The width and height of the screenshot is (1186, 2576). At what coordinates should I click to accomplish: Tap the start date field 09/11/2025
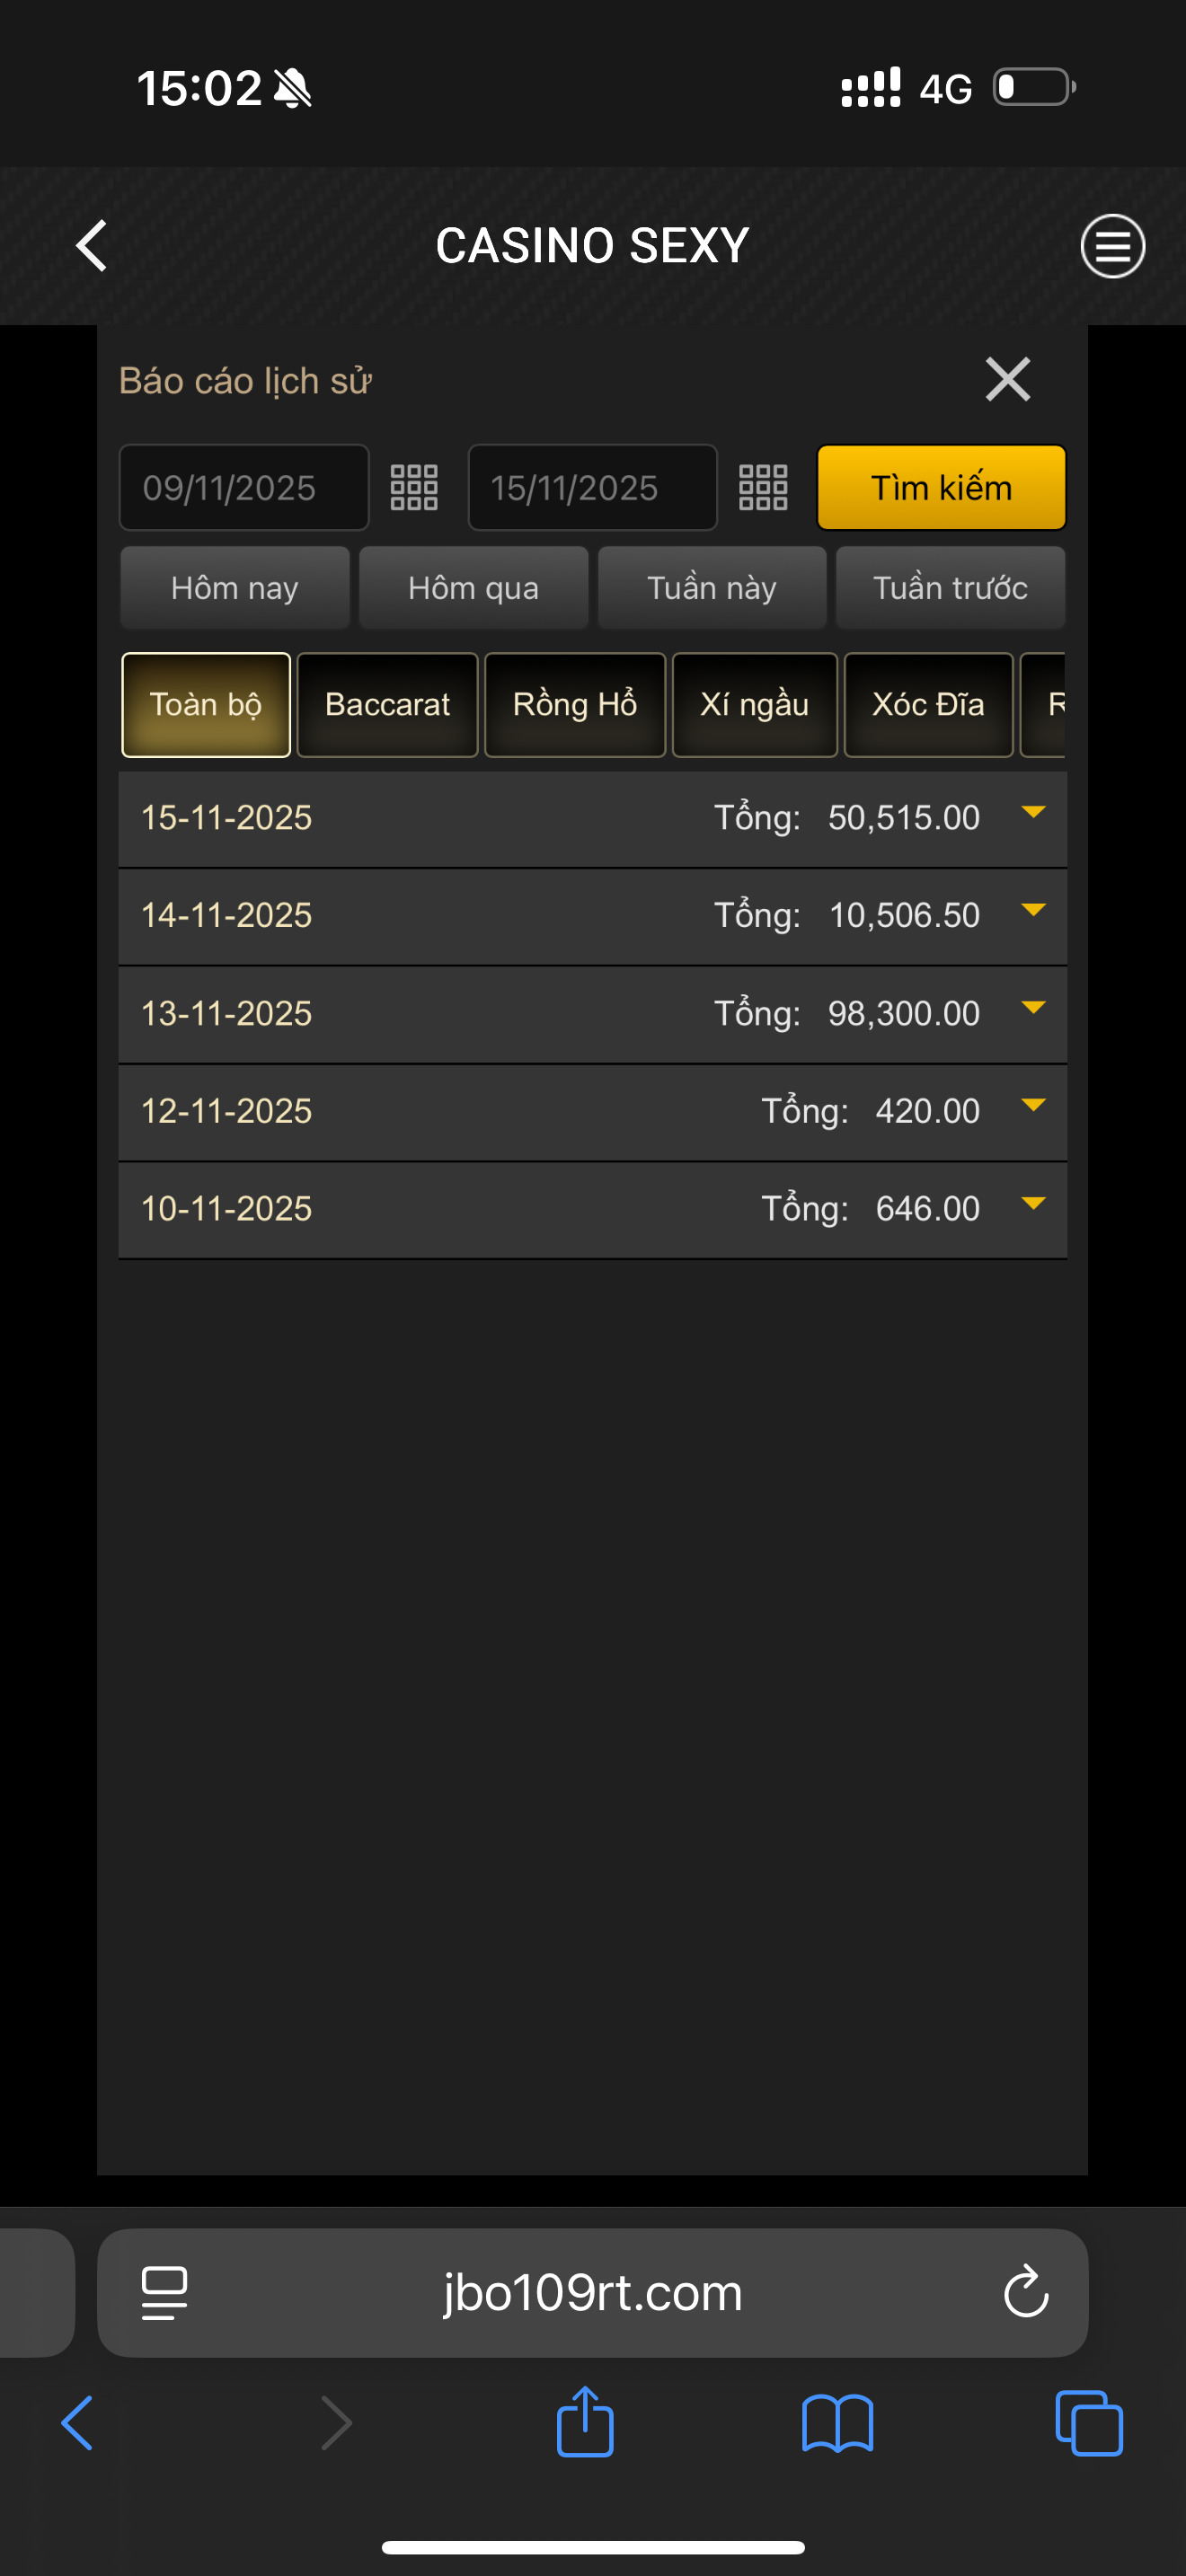point(243,488)
